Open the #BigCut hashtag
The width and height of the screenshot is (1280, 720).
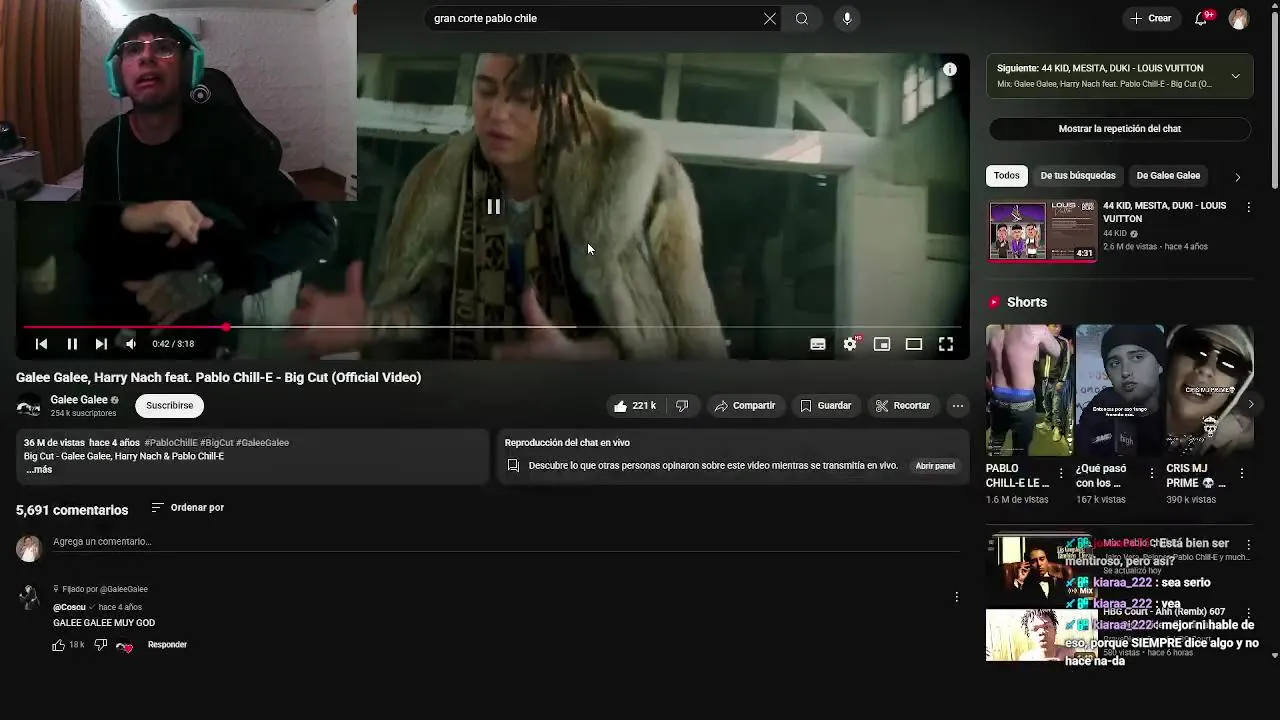tap(216, 442)
